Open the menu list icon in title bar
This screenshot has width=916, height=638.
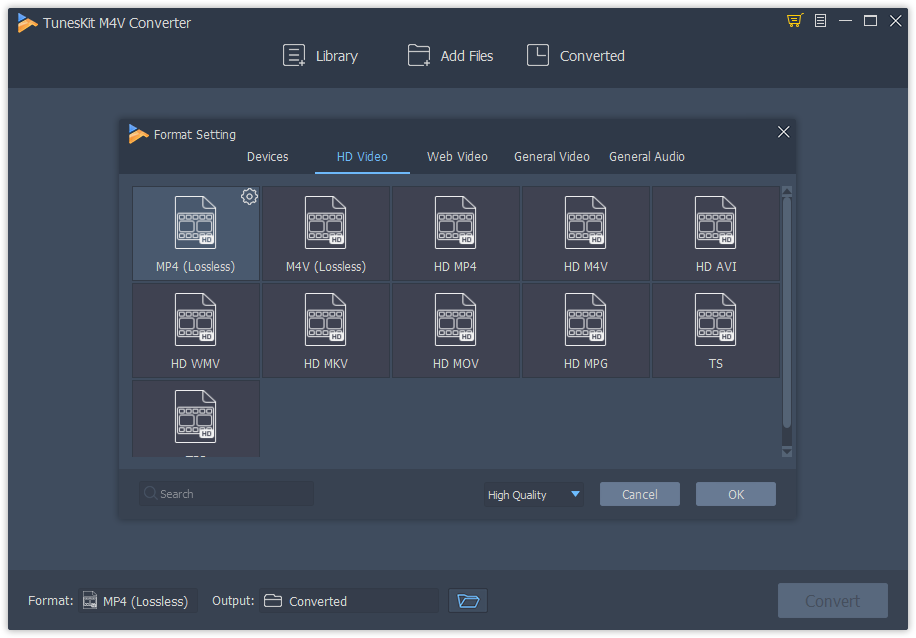[x=820, y=21]
